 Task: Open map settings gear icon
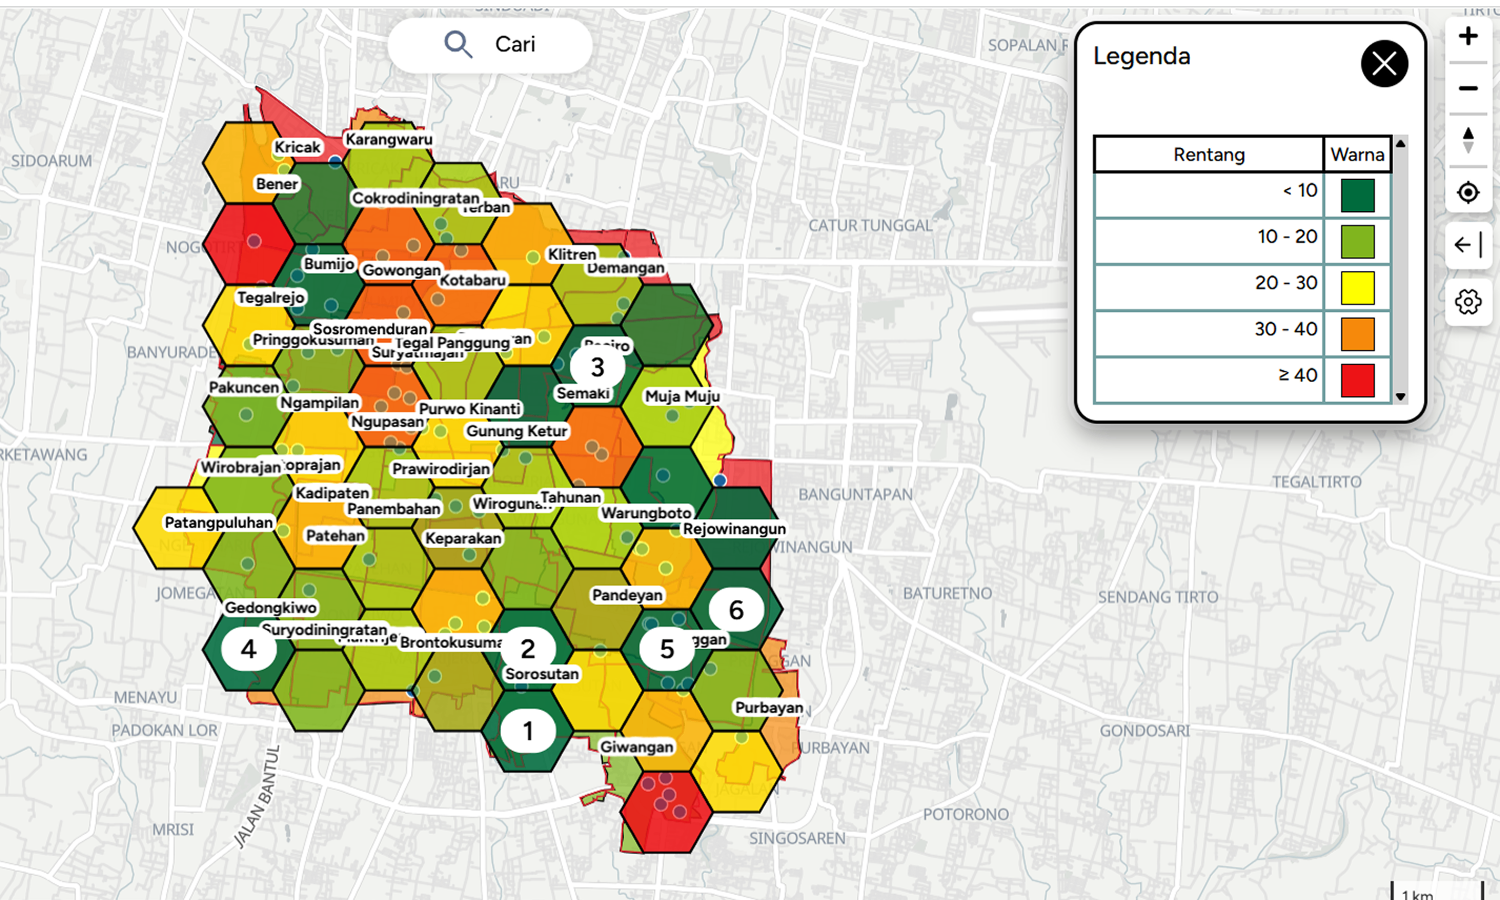click(x=1468, y=301)
